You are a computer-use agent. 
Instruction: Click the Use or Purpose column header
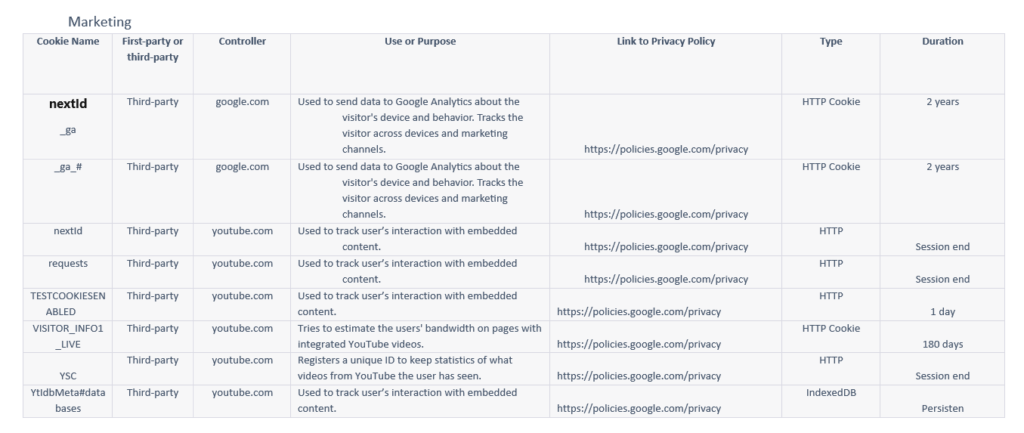pos(420,41)
